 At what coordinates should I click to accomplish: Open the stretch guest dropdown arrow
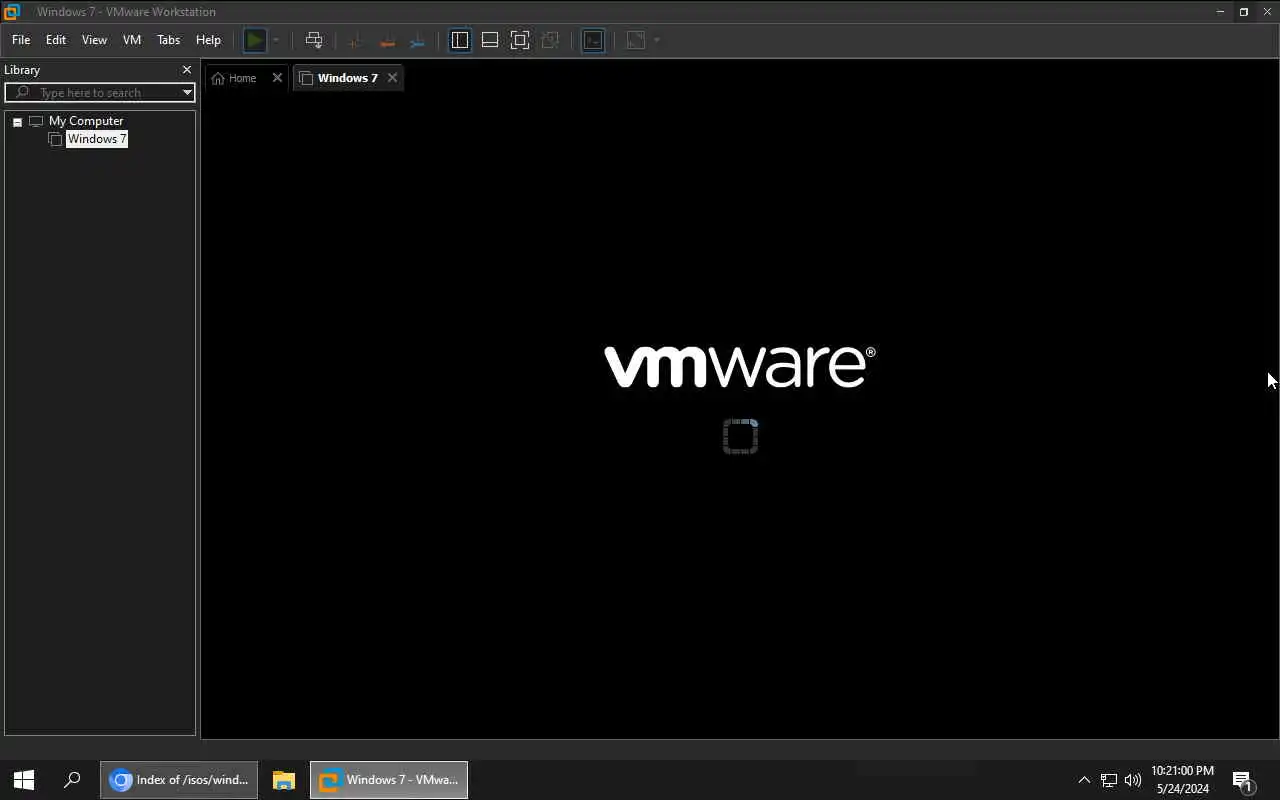(657, 40)
